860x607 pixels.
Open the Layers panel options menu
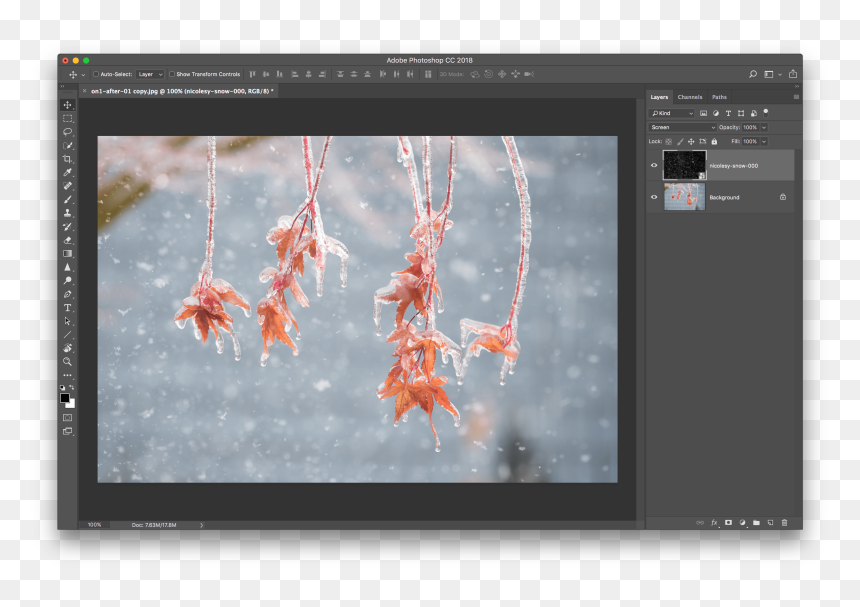796,97
